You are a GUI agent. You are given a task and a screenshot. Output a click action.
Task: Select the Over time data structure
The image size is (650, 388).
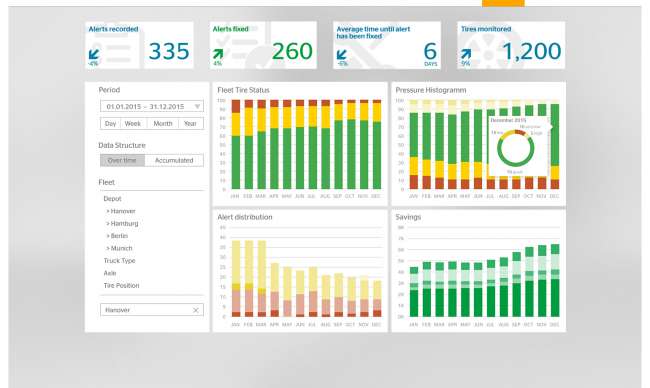point(122,160)
